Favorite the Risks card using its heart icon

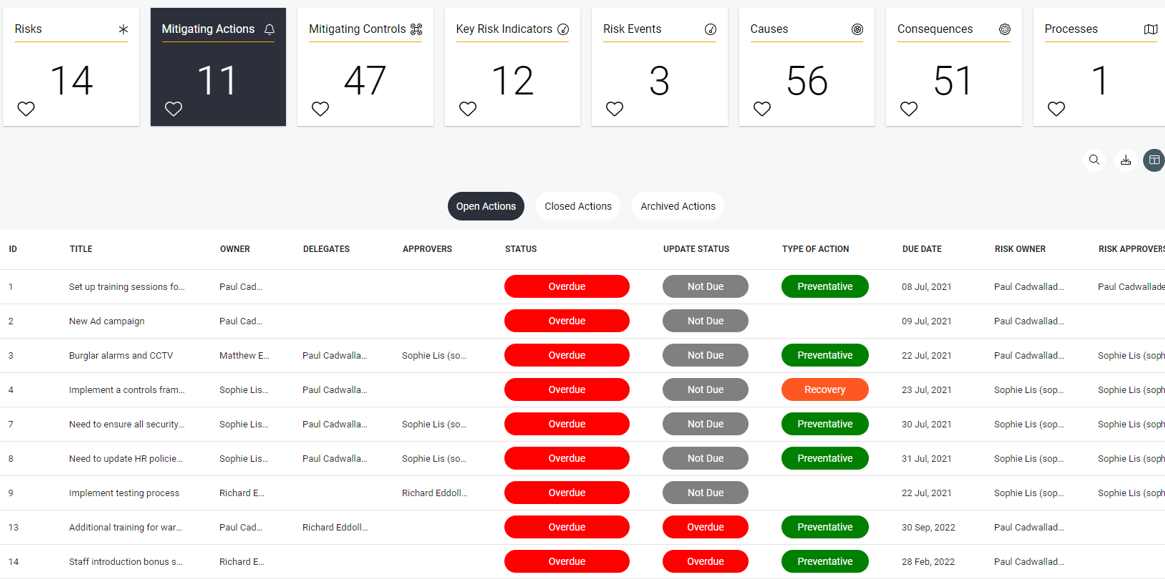coord(26,108)
